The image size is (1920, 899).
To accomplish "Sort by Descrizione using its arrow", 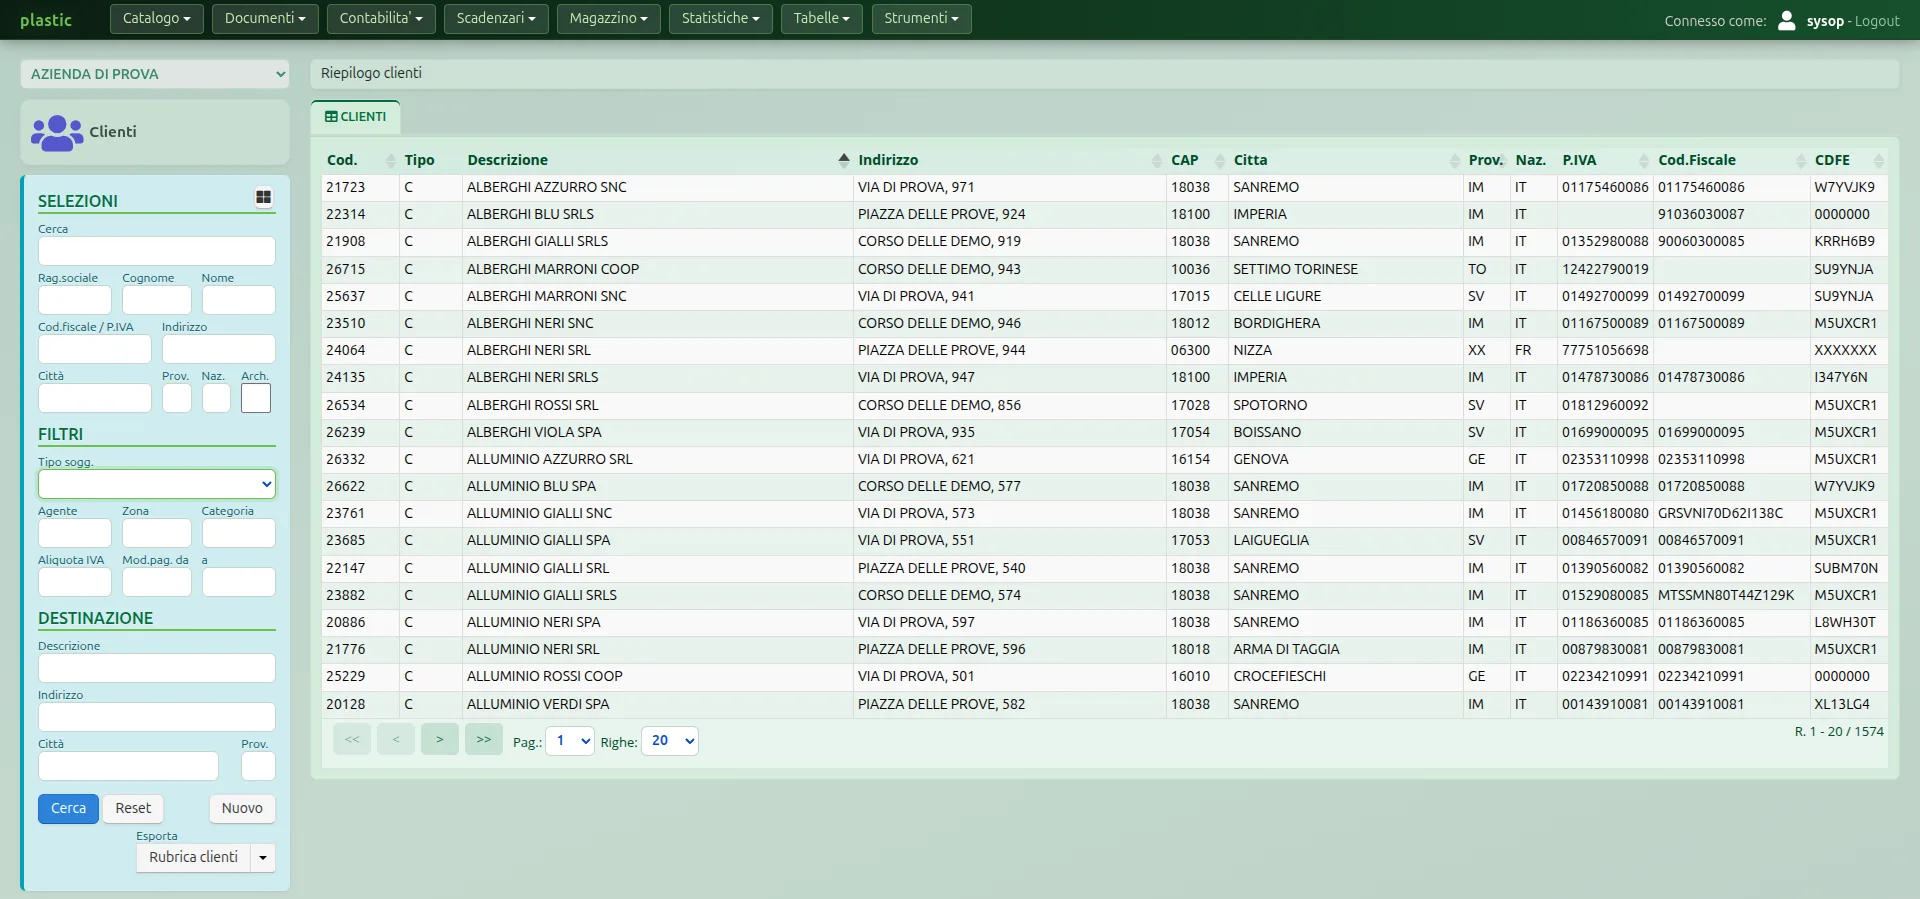I will click(844, 160).
